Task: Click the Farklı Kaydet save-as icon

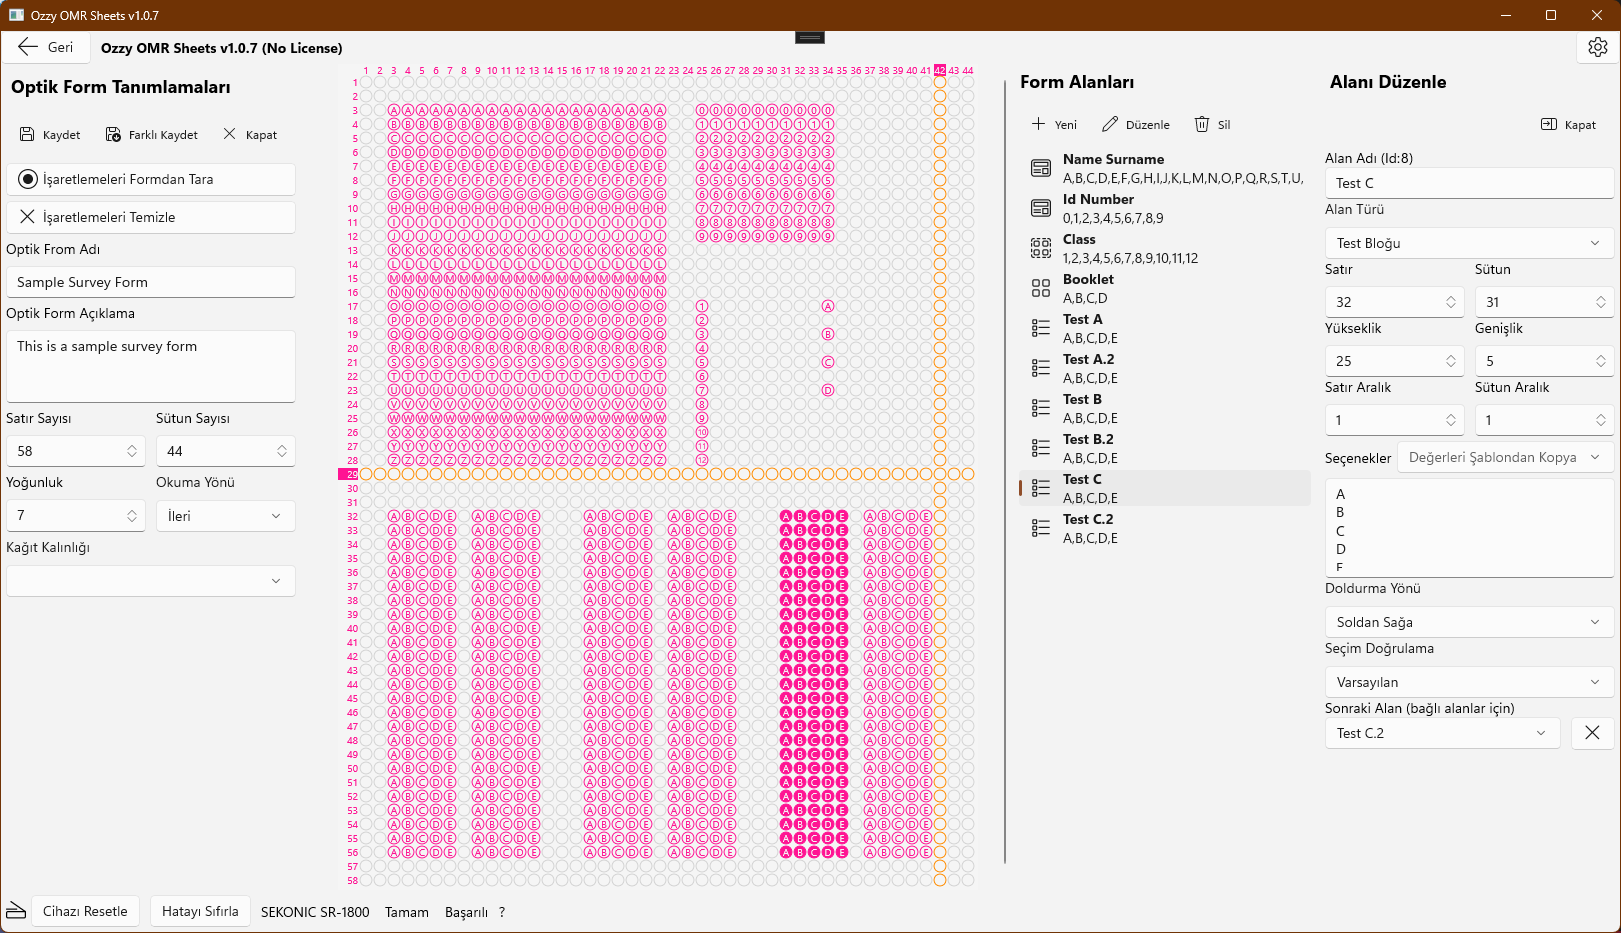Action: point(113,135)
